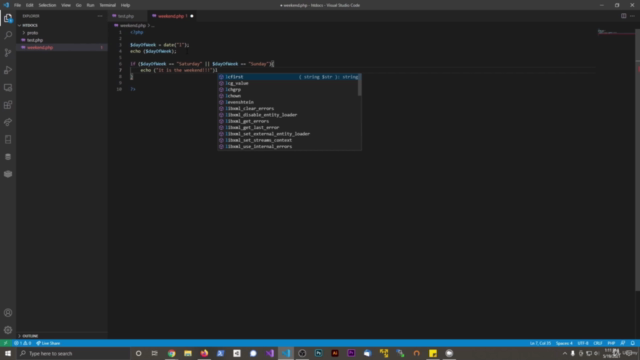
Task: Open the Windows Start menu
Action: [x=8, y=353]
